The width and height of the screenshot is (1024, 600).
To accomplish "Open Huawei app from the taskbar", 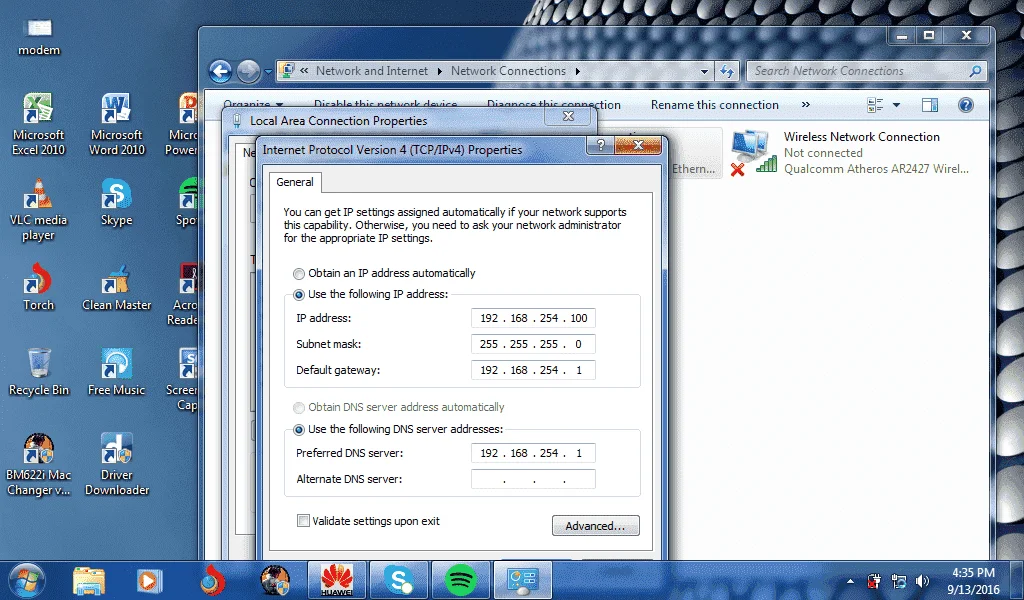I will pyautogui.click(x=336, y=580).
